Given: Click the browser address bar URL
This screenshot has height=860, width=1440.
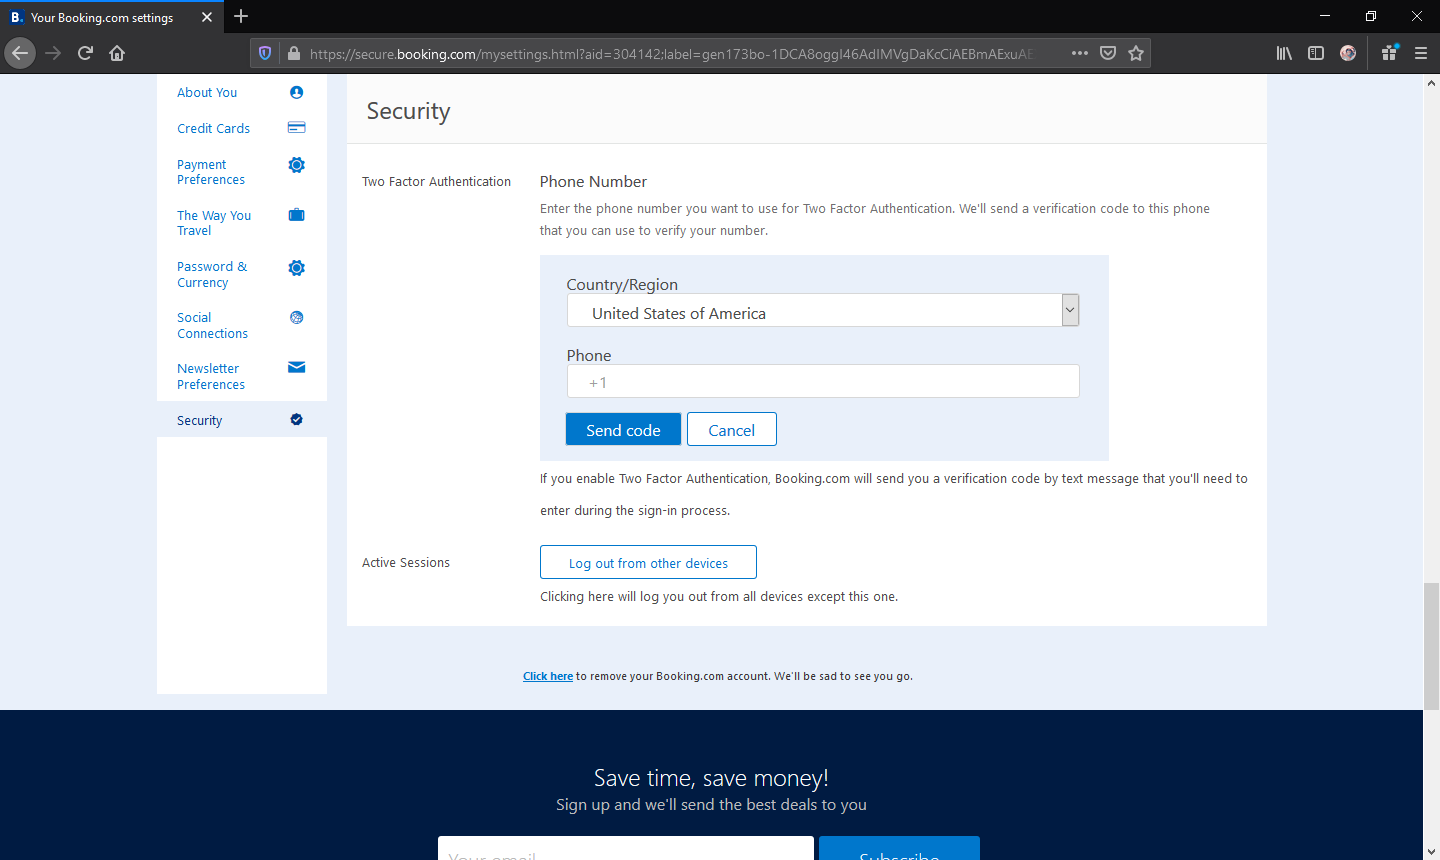Looking at the screenshot, I should click(x=670, y=54).
